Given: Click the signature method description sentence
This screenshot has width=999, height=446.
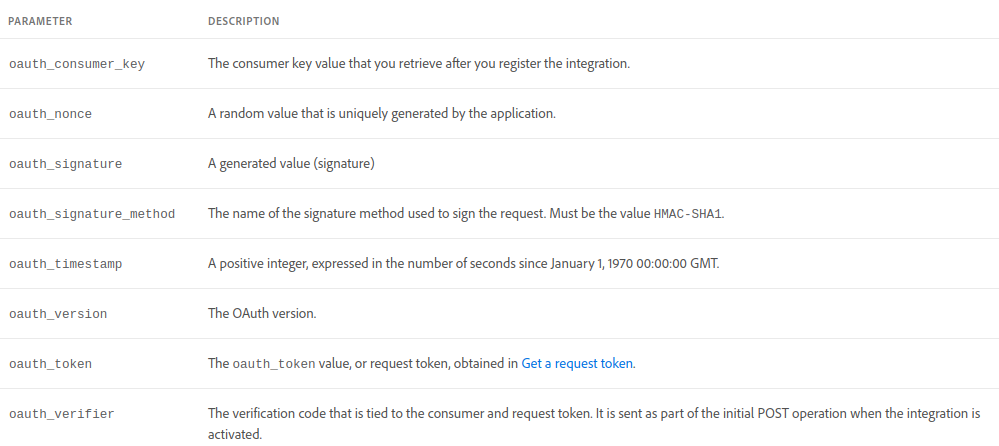Looking at the screenshot, I should click(x=466, y=214).
